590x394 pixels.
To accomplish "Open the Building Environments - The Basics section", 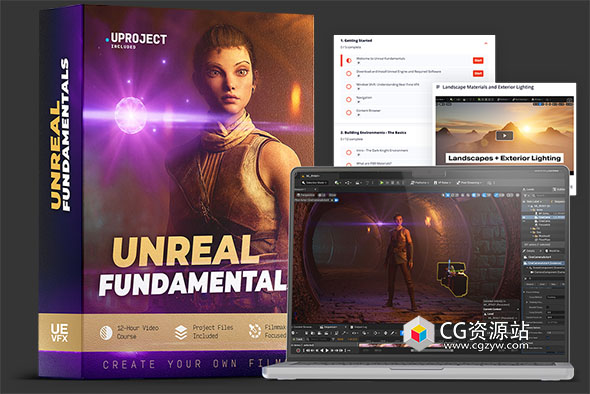I will (373, 133).
